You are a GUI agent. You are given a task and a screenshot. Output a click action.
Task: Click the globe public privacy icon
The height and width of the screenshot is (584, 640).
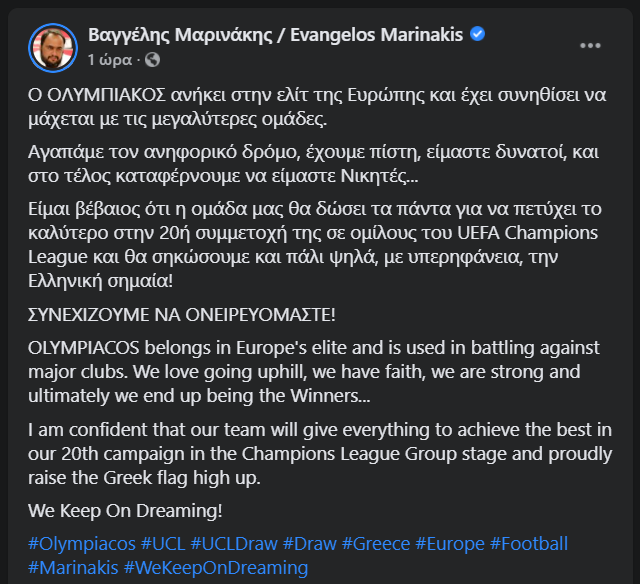(152, 60)
